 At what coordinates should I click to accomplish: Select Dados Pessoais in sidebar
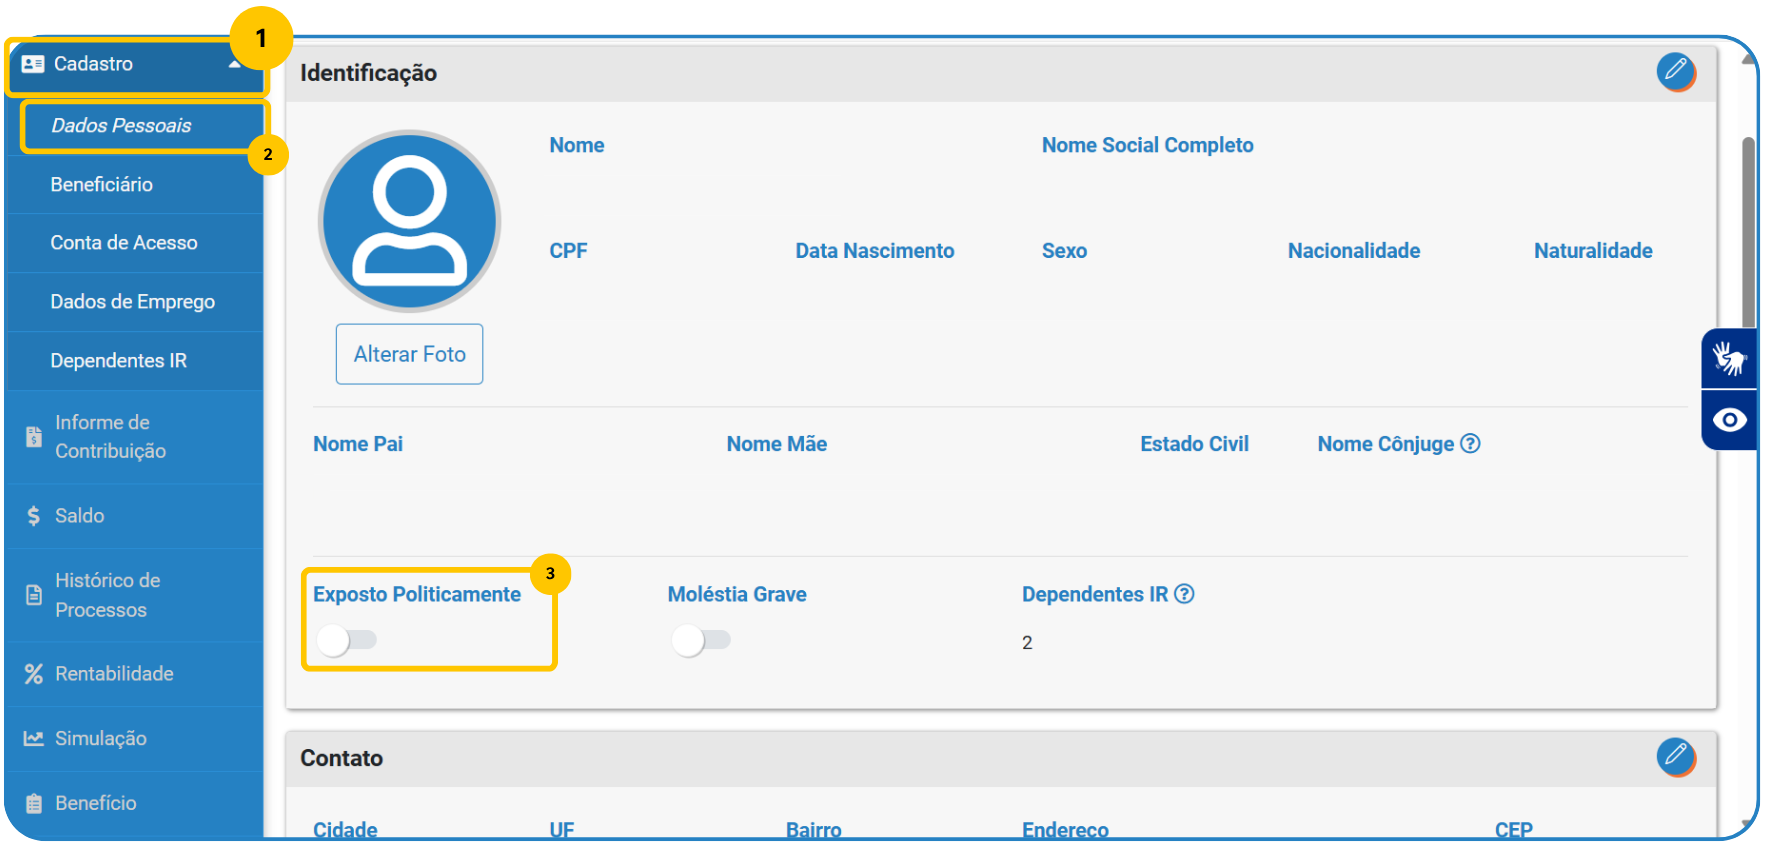[121, 126]
